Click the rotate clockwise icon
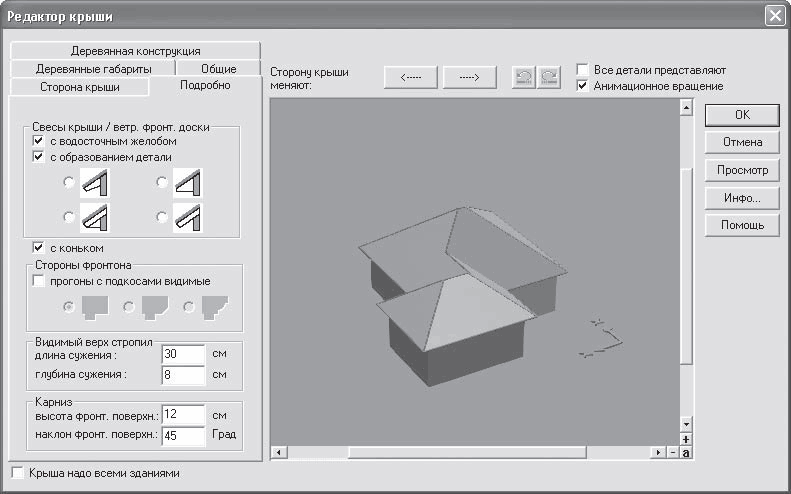The width and height of the screenshot is (791, 494). (x=549, y=78)
